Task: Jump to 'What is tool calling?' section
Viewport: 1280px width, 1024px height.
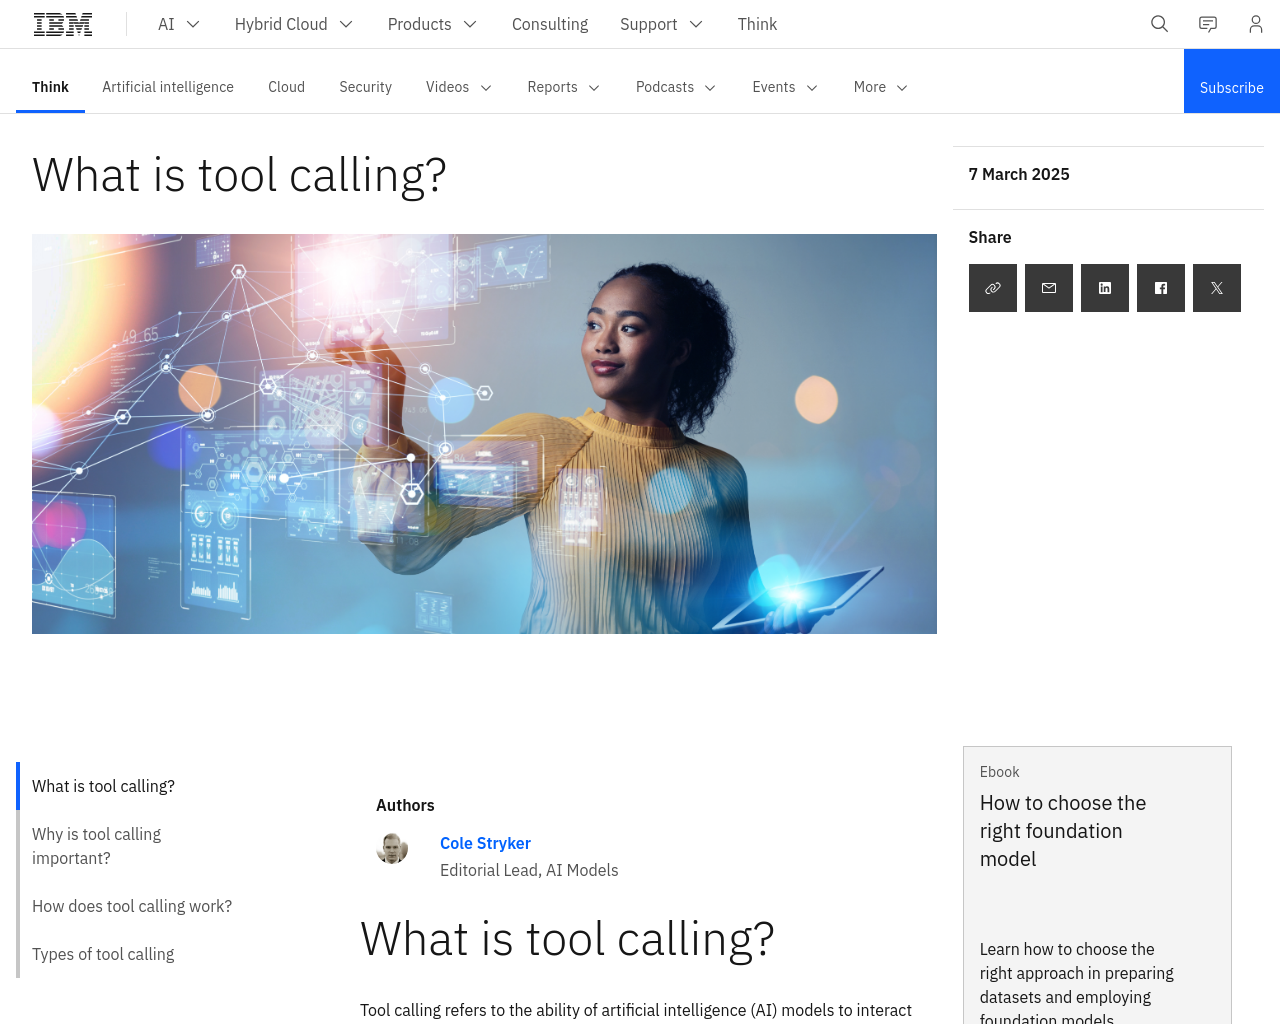Action: pos(103,786)
